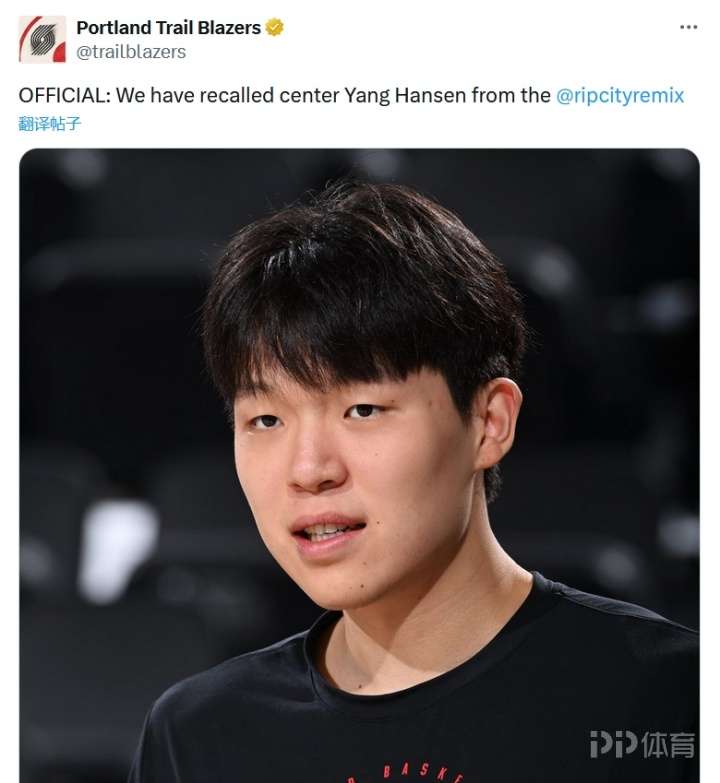The height and width of the screenshot is (783, 720).
Task: Open the attached player photo
Action: tap(360, 465)
